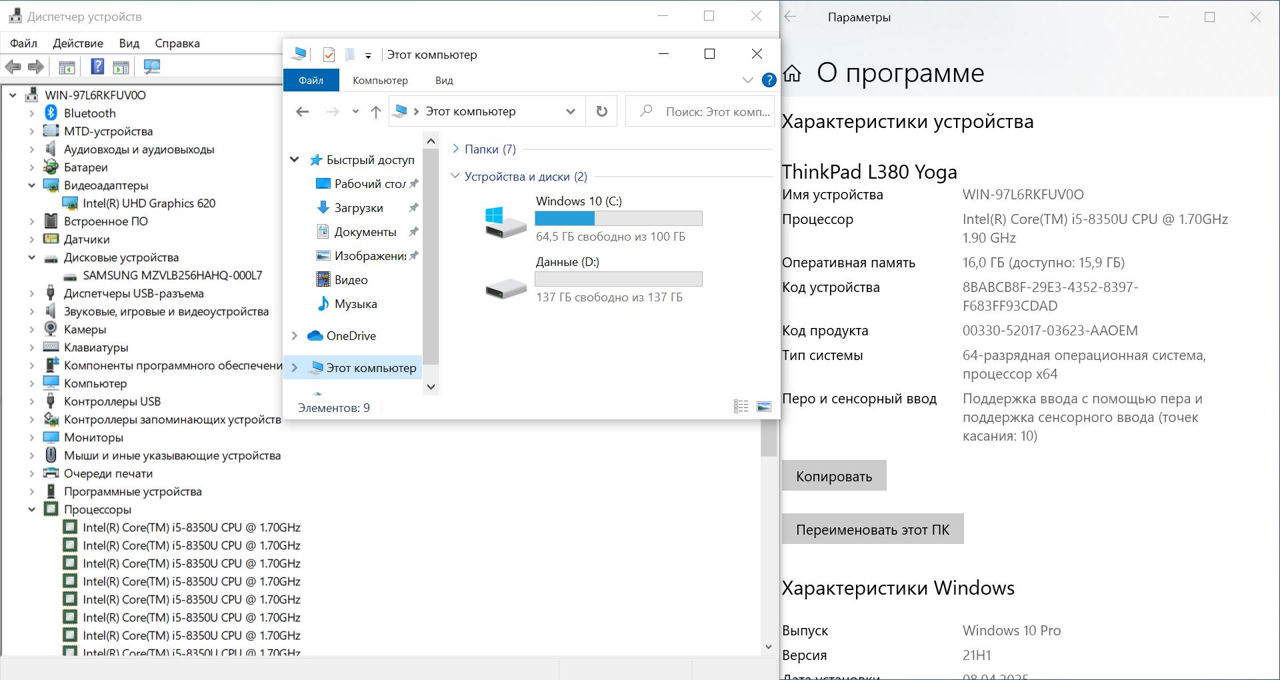
Task: Open the Explorer help question mark icon
Action: point(769,81)
